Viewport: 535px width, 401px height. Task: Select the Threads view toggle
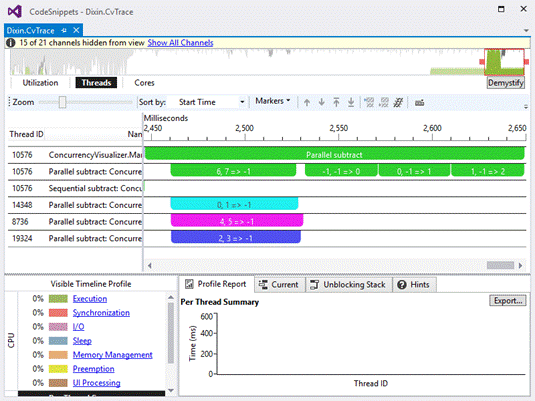tap(96, 83)
